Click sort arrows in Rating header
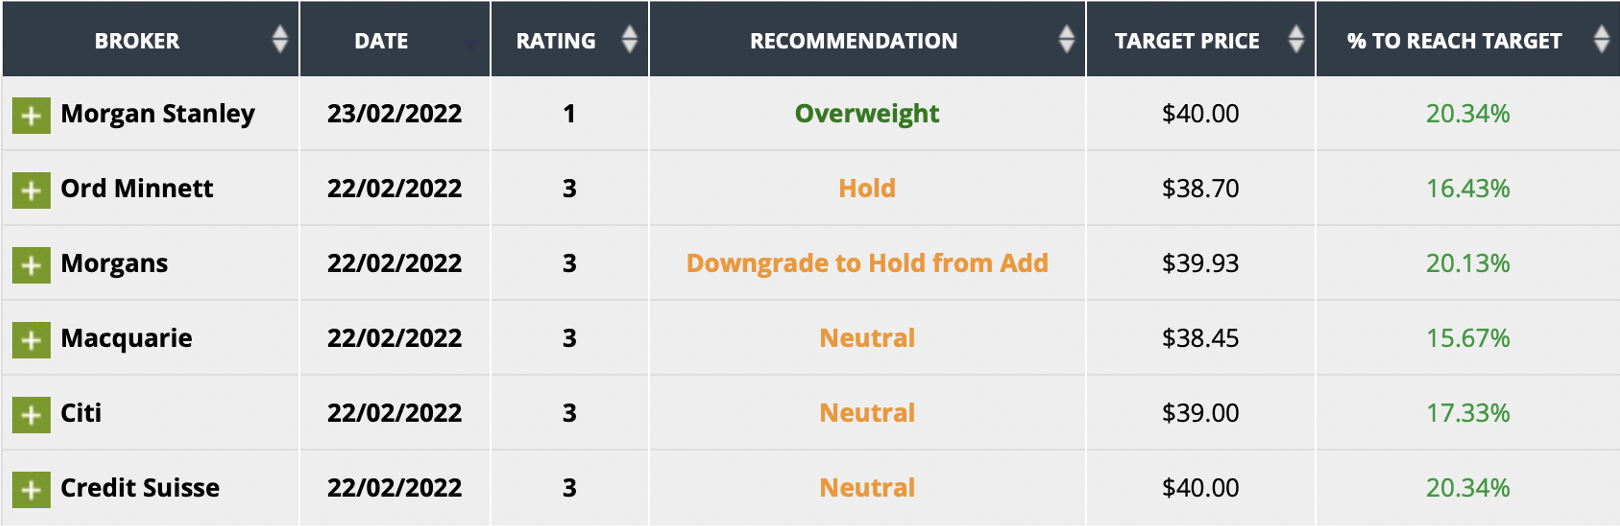Image resolution: width=1620 pixels, height=526 pixels. [629, 39]
